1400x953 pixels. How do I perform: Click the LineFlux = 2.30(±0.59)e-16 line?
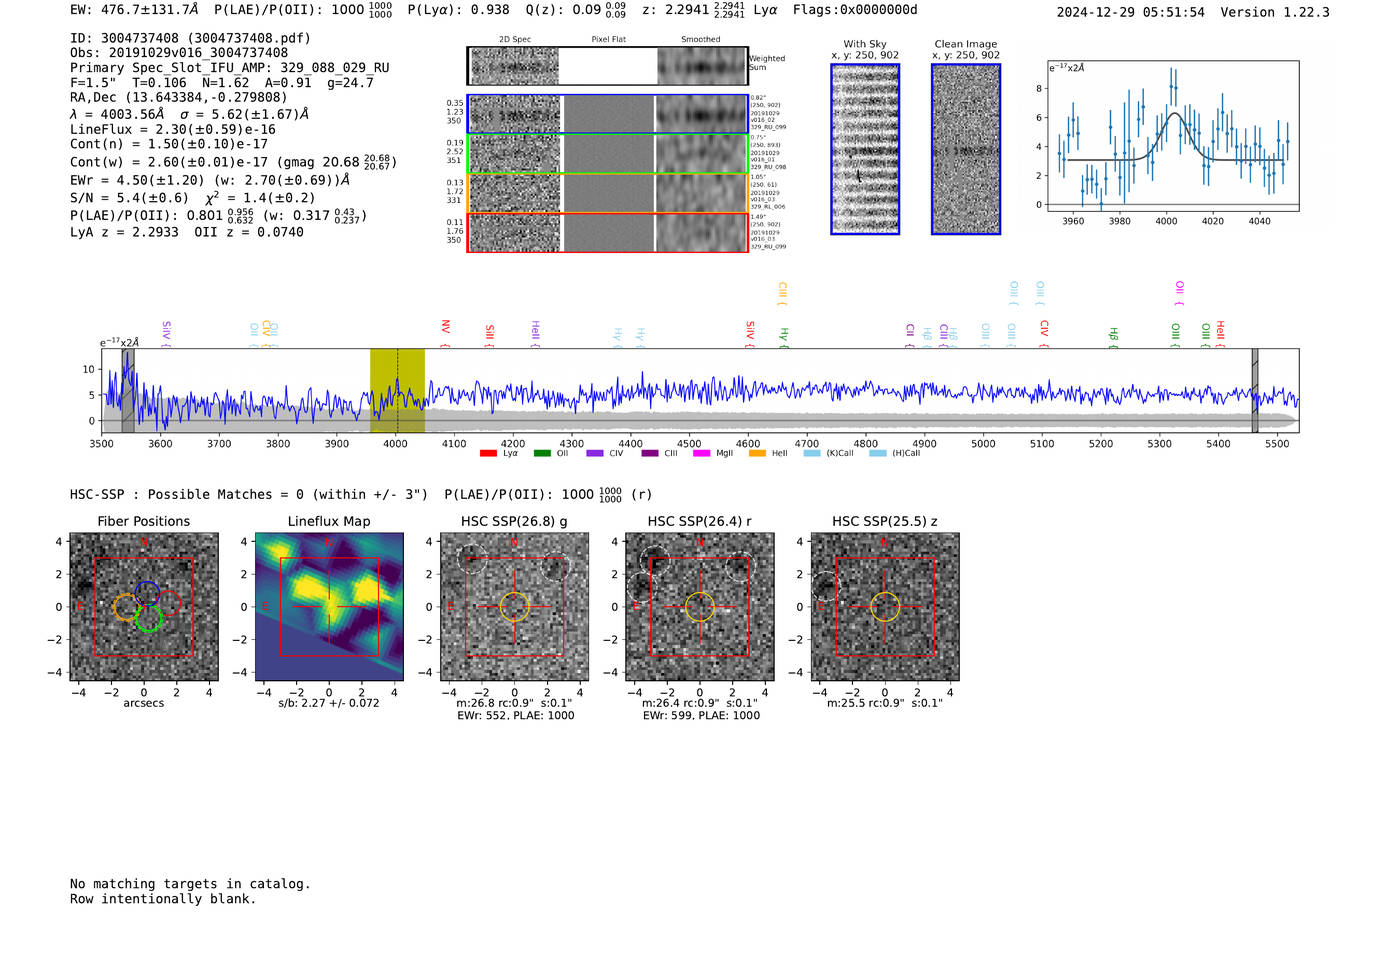coord(173,129)
